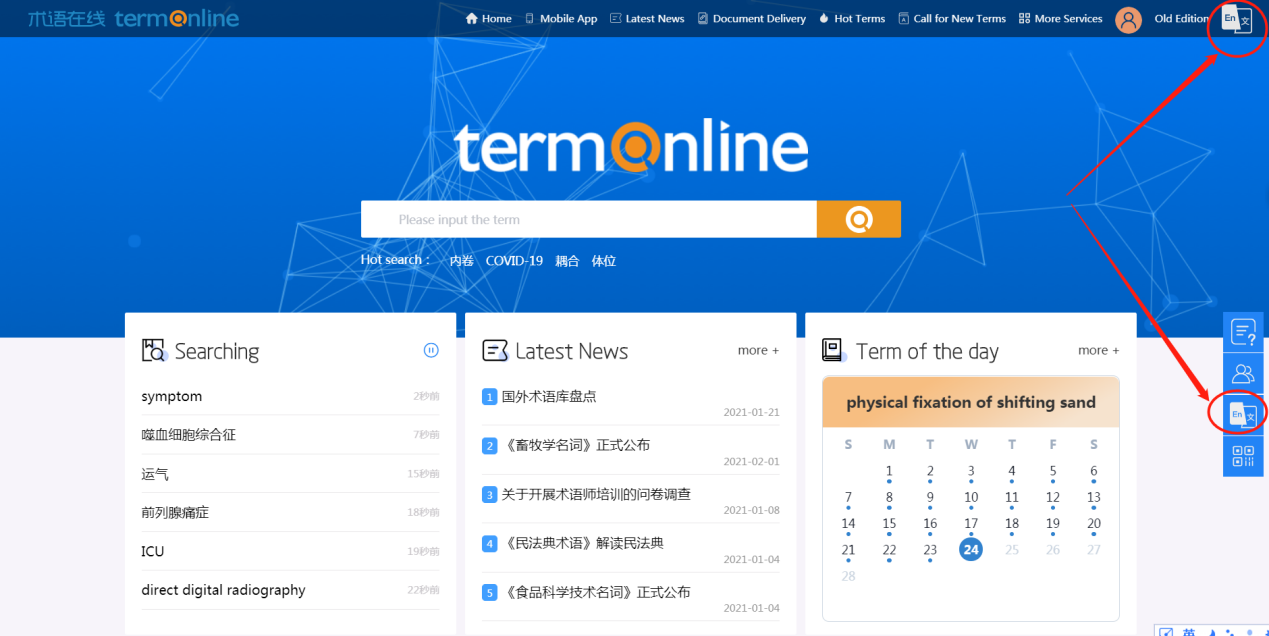
Task: Open 'direct digital radiography' search entry
Action: [x=223, y=590]
